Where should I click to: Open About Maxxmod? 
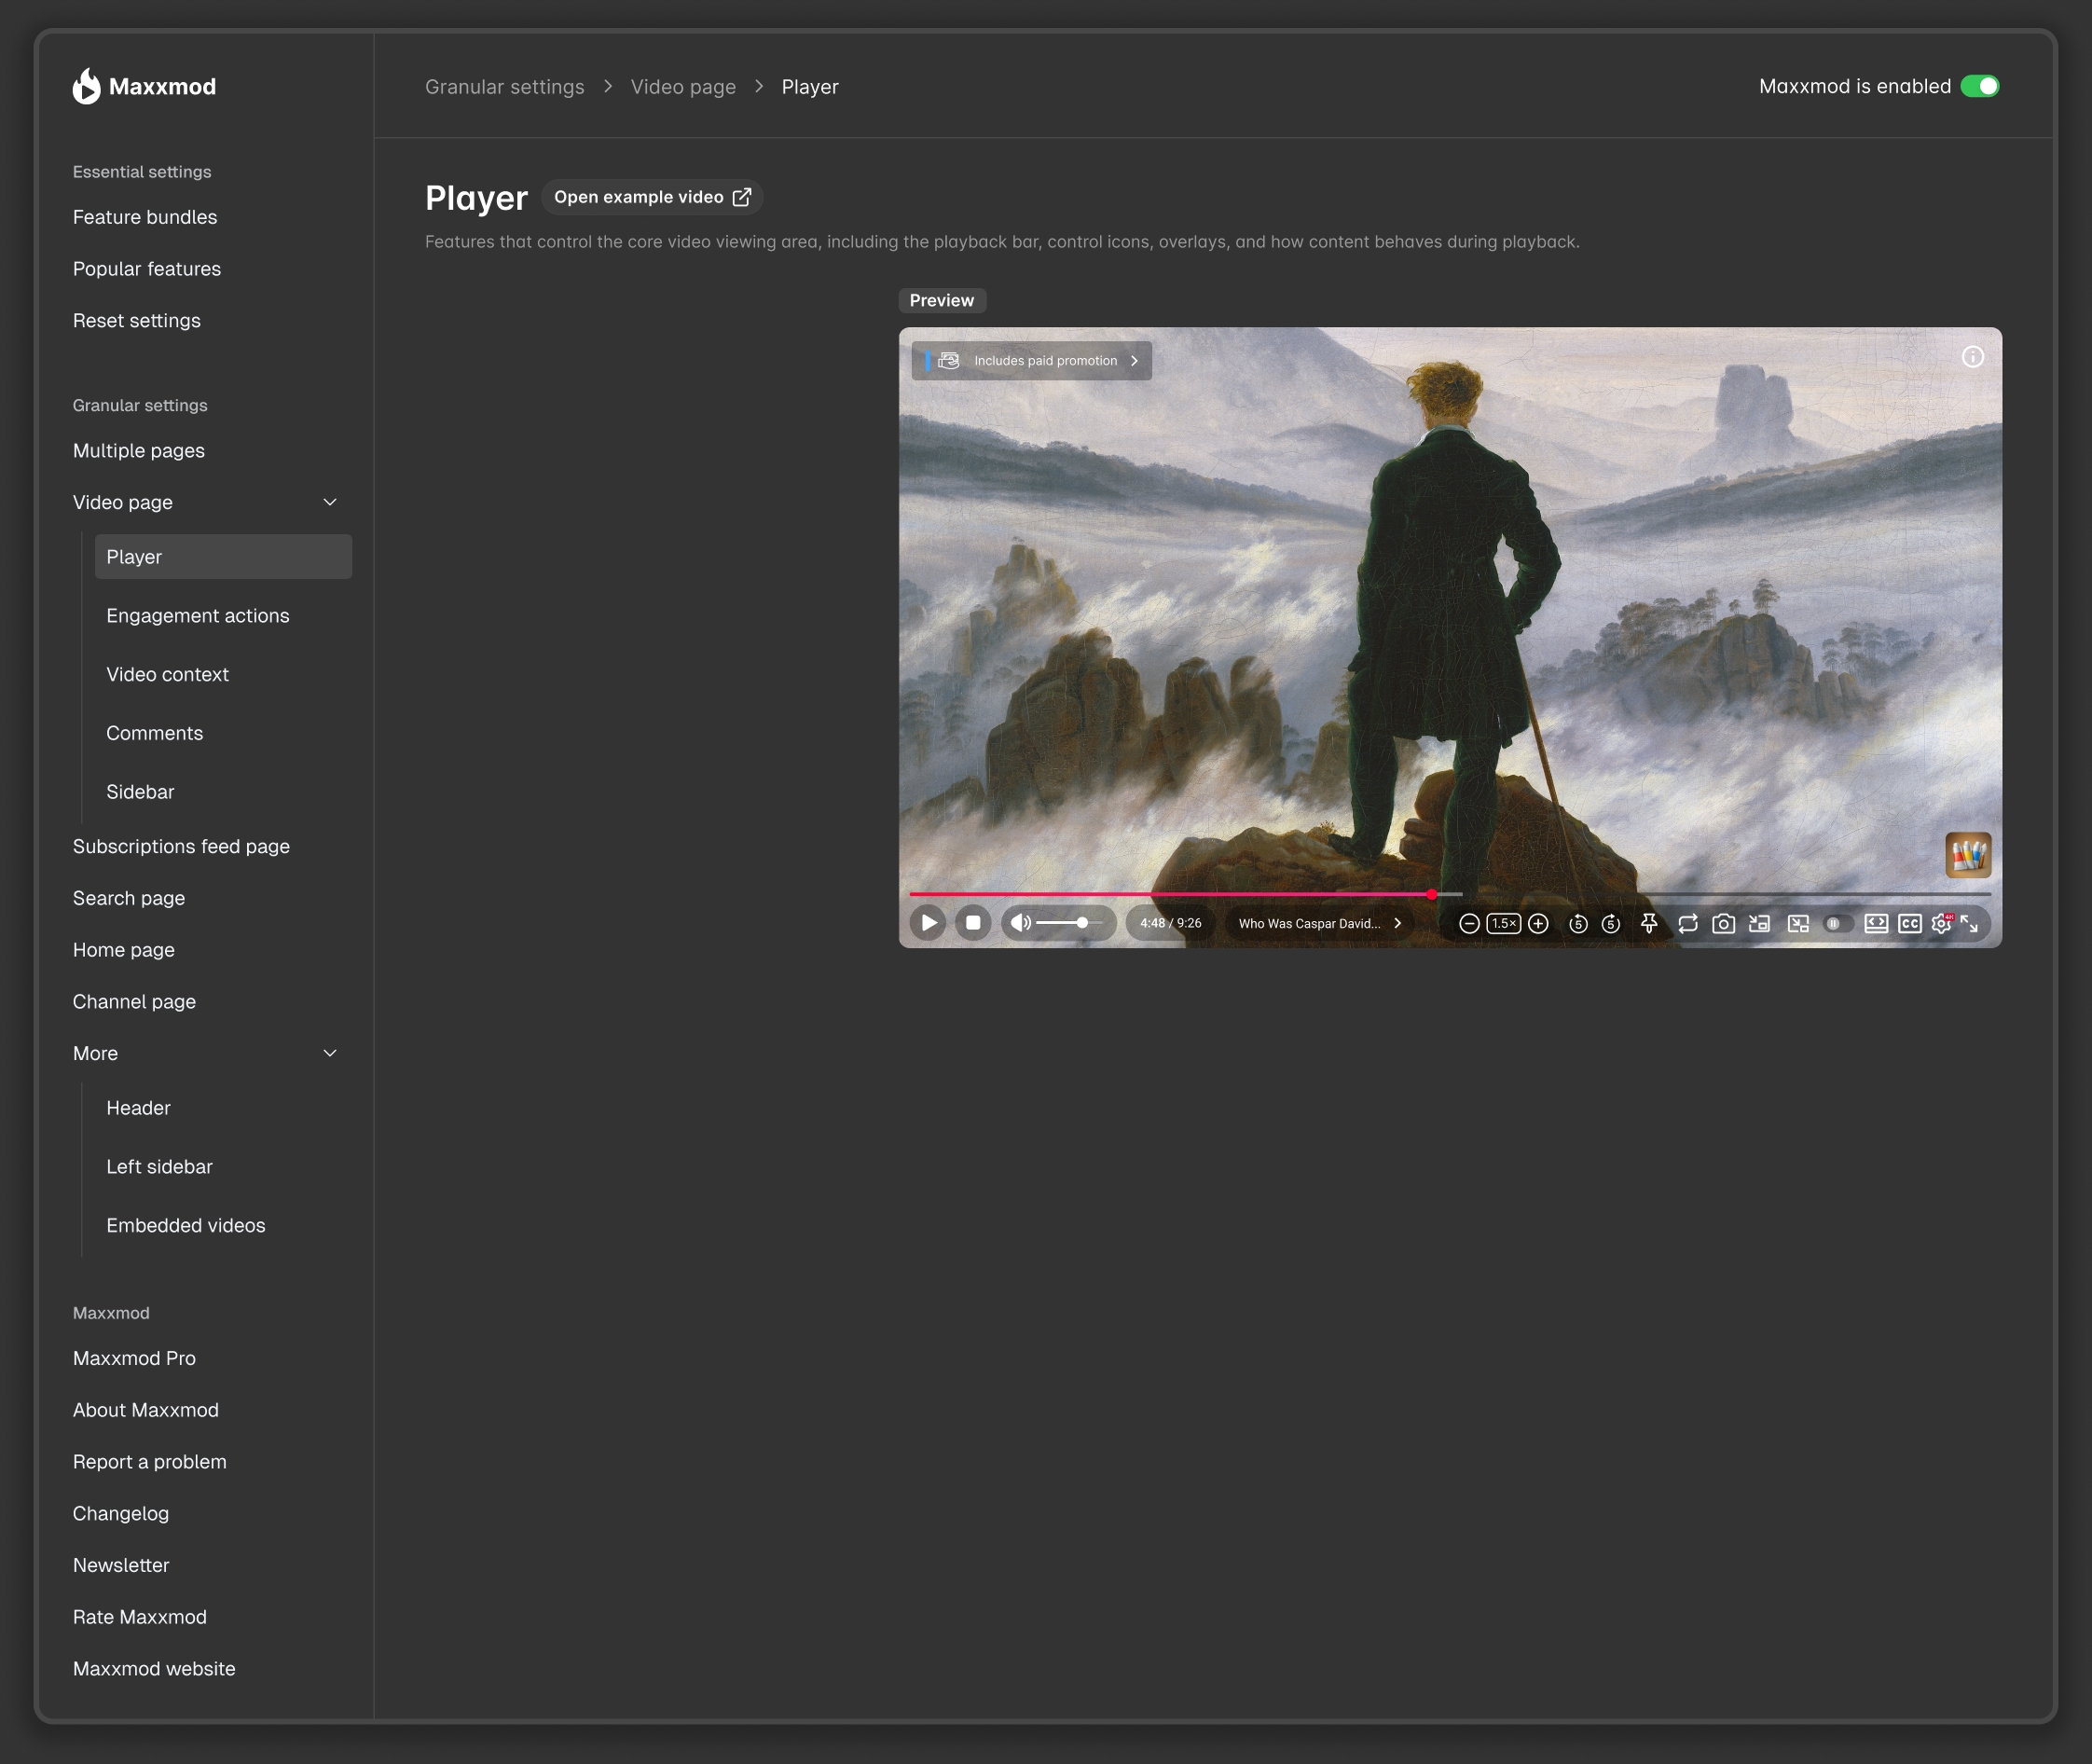tap(146, 1410)
